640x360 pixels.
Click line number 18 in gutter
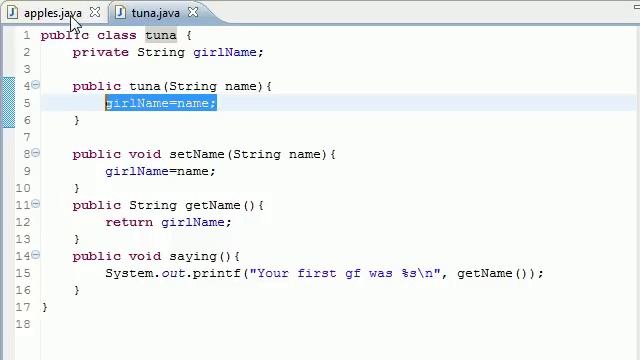point(23,324)
